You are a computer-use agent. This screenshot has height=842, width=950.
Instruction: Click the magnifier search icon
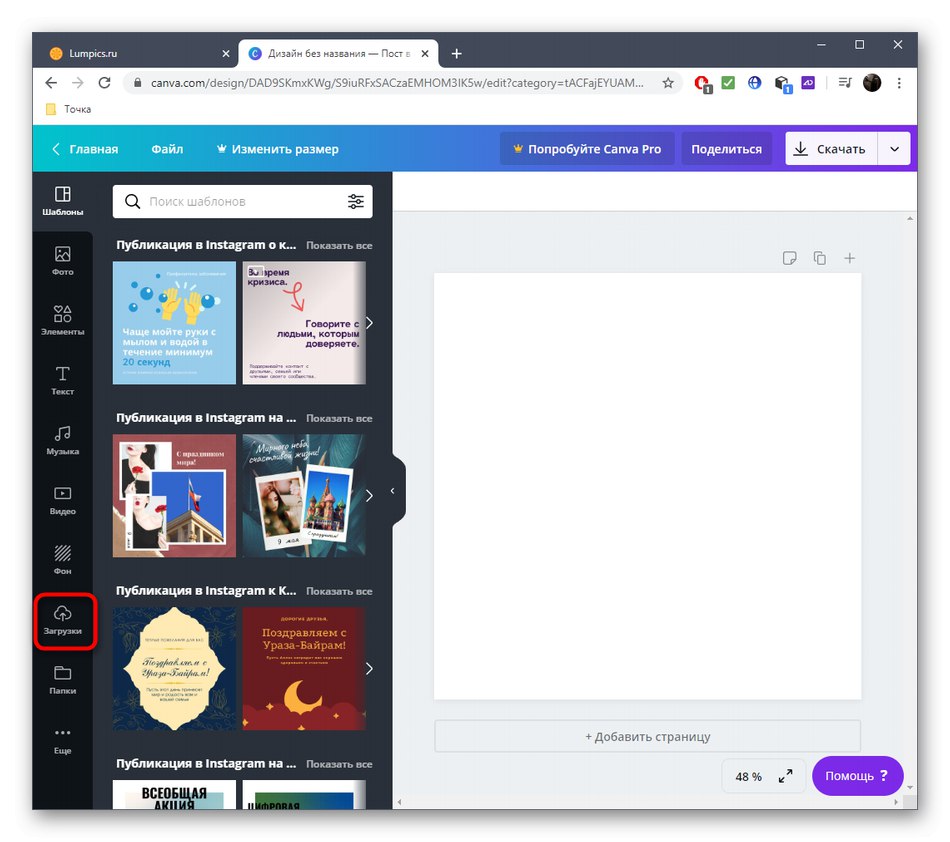(132, 201)
